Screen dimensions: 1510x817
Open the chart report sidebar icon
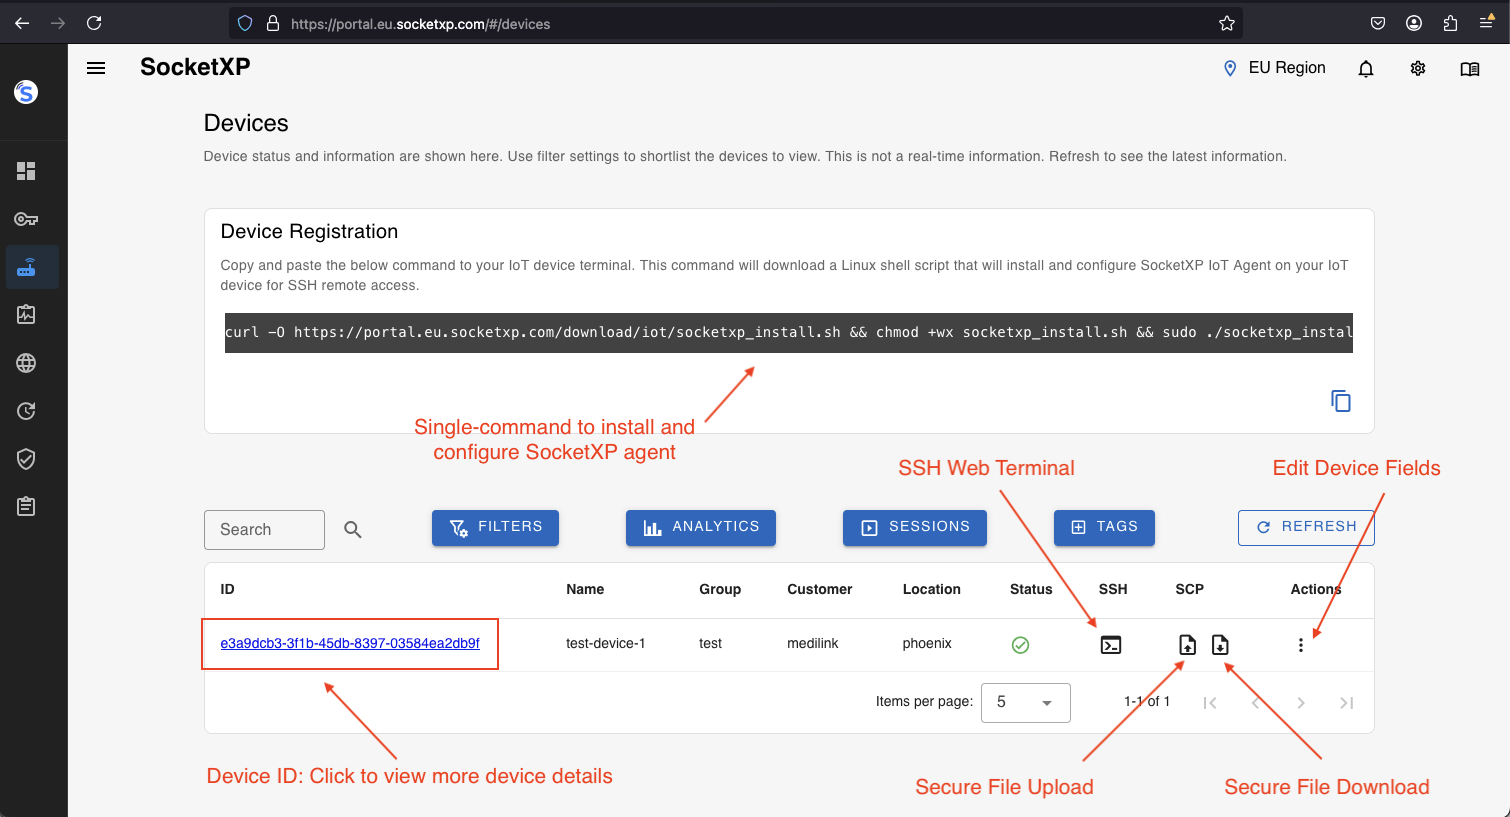[26, 315]
